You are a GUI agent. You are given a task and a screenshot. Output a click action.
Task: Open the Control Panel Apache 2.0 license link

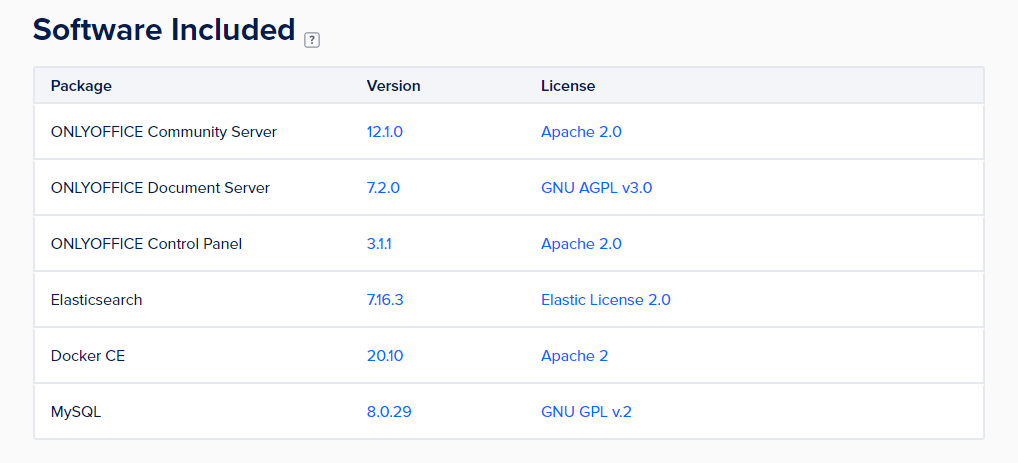point(581,244)
